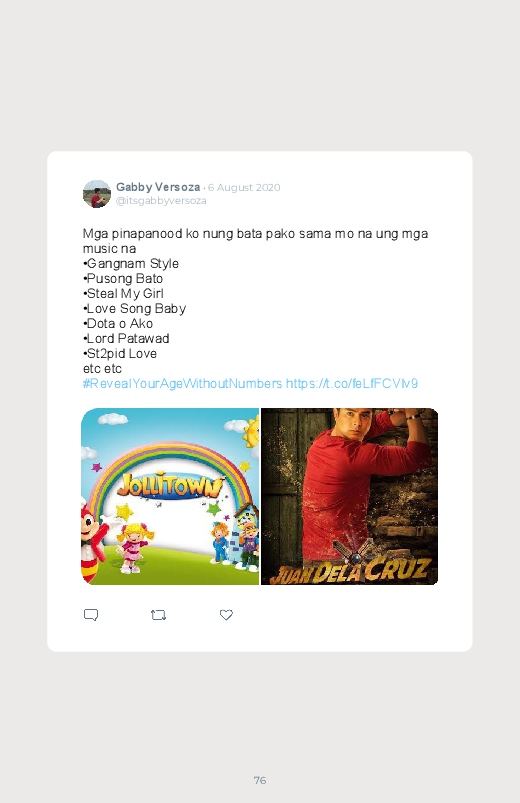Click the tweet's opening sentence text
Viewport: 520px width, 803px height.
[255, 241]
